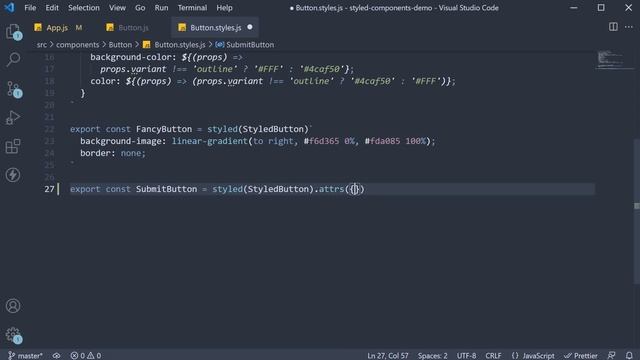Select the Button.styles.js tab
640x360 pixels.
pyautogui.click(x=215, y=28)
